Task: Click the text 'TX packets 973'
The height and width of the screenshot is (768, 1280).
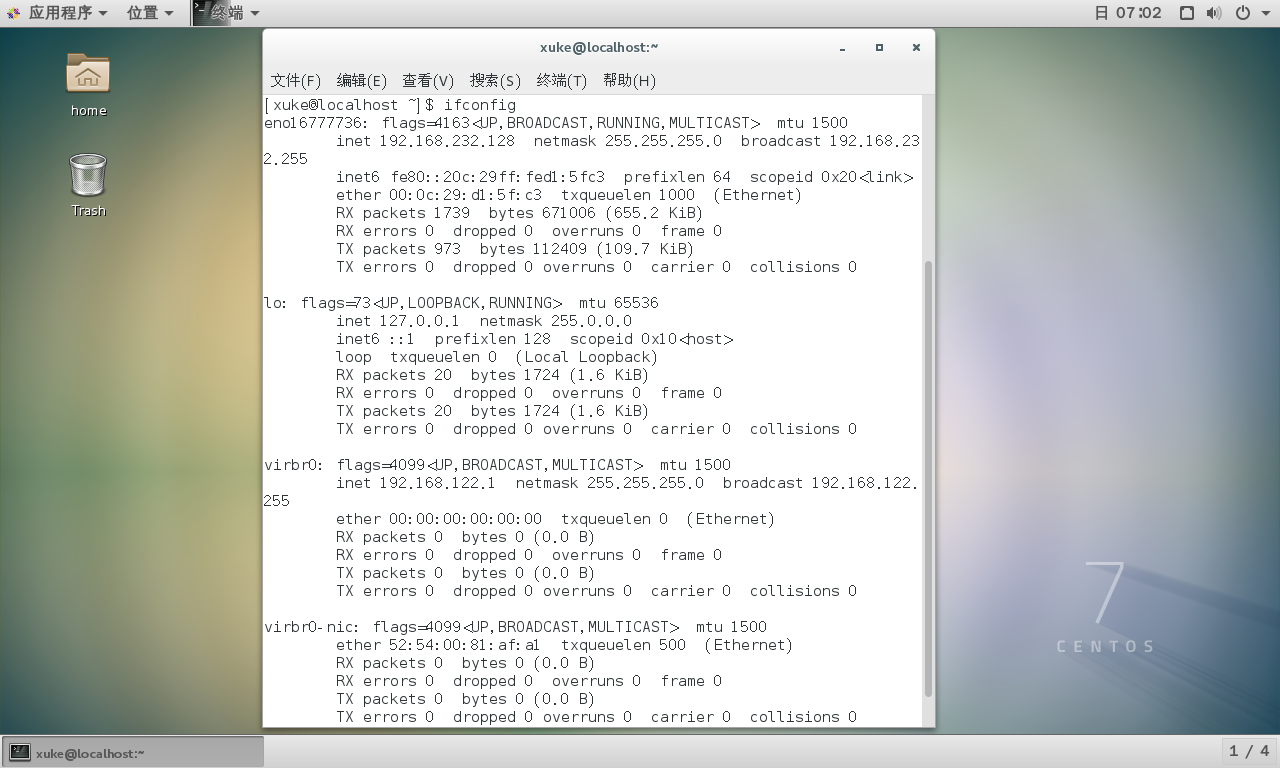Action: [399, 249]
